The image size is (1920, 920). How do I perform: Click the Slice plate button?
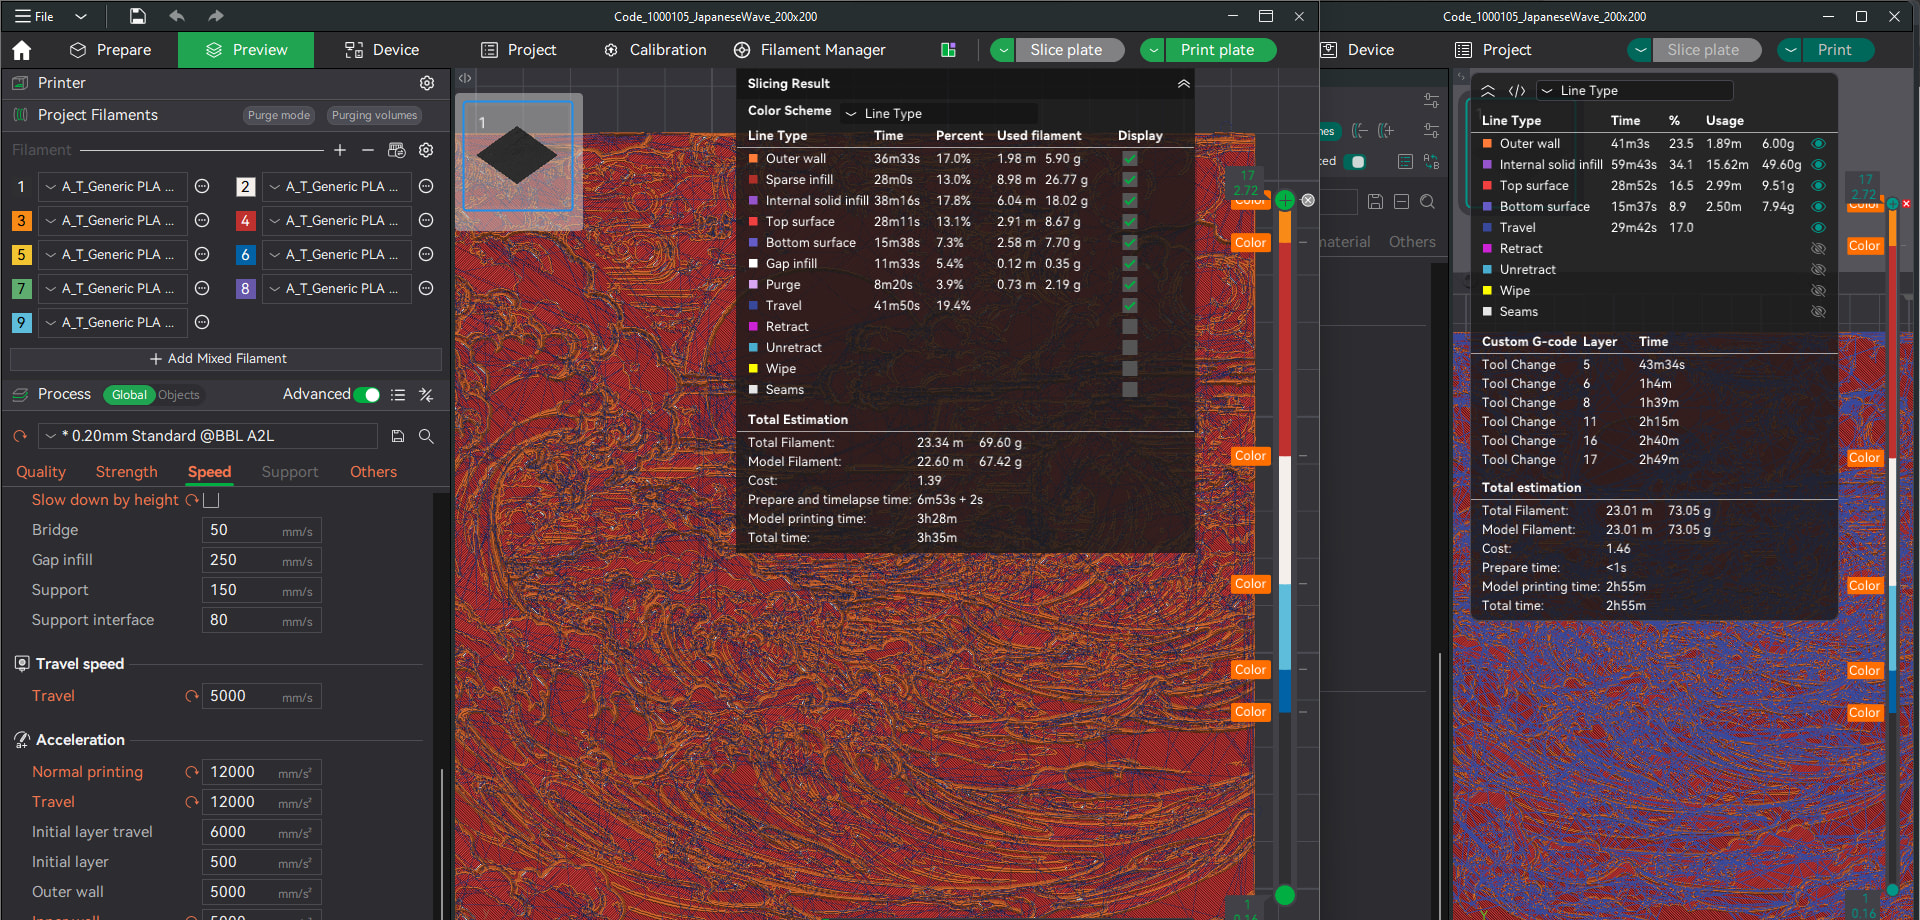click(x=1068, y=50)
